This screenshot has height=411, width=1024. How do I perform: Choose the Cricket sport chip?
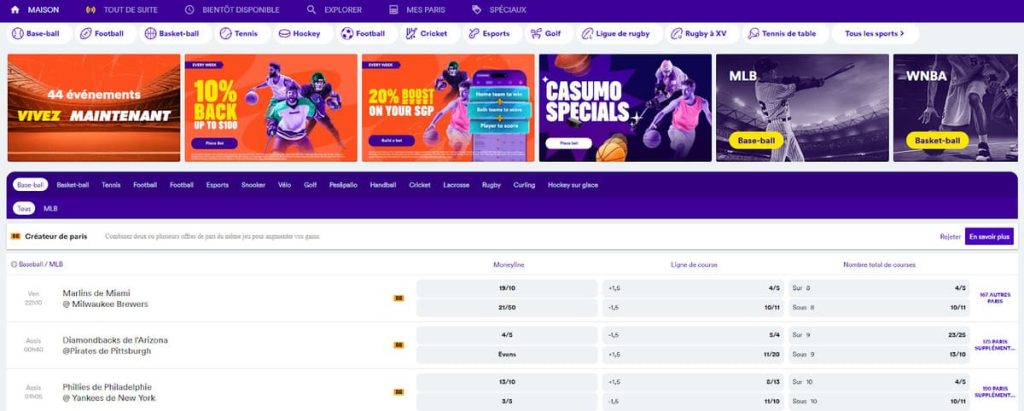point(427,33)
